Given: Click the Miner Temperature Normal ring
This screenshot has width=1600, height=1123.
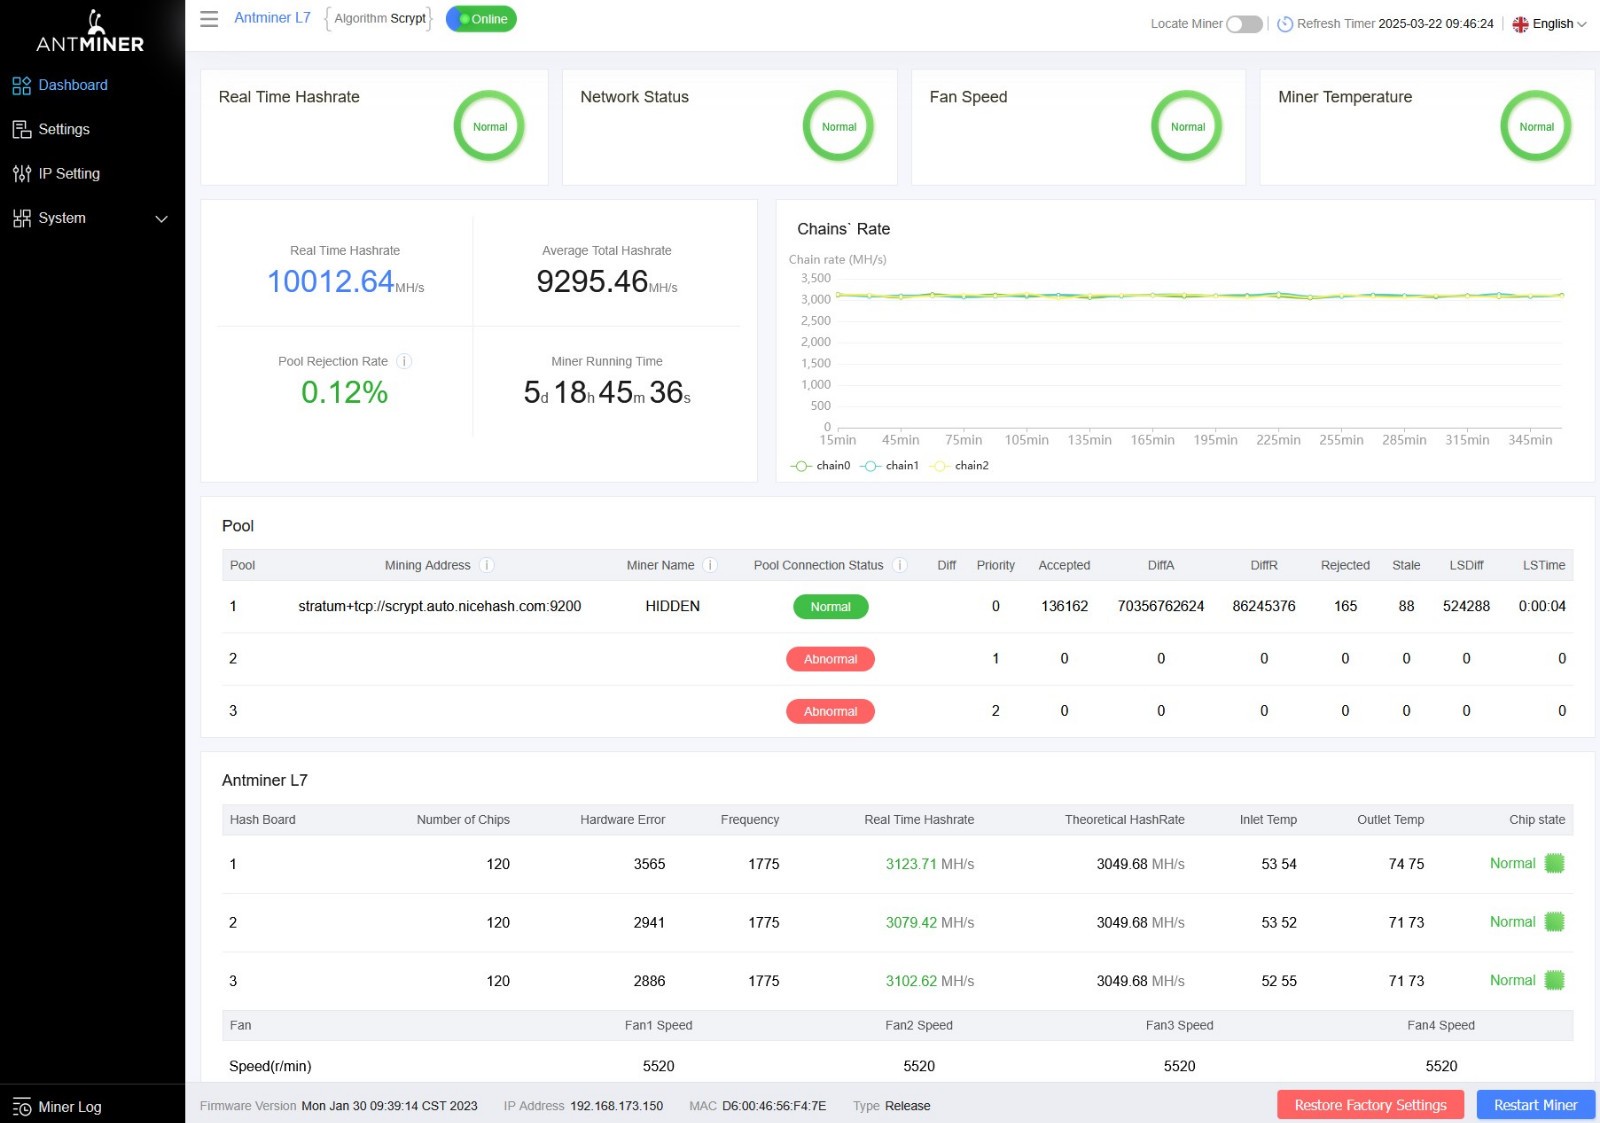Looking at the screenshot, I should pyautogui.click(x=1536, y=127).
